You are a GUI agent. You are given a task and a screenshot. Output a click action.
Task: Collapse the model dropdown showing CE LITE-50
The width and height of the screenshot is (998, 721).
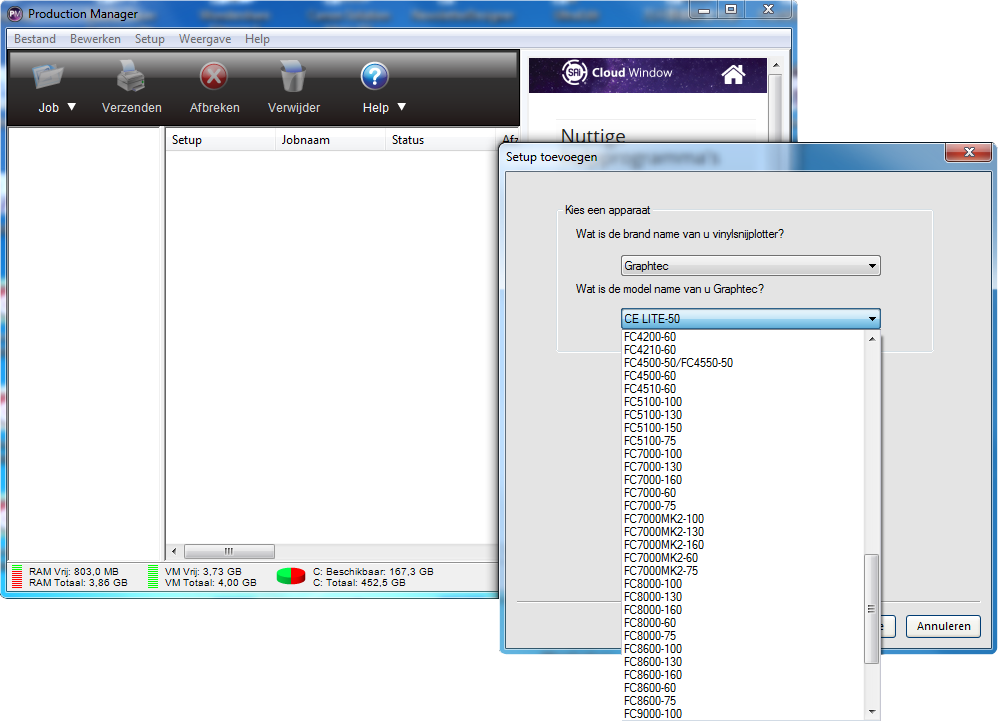(750, 318)
